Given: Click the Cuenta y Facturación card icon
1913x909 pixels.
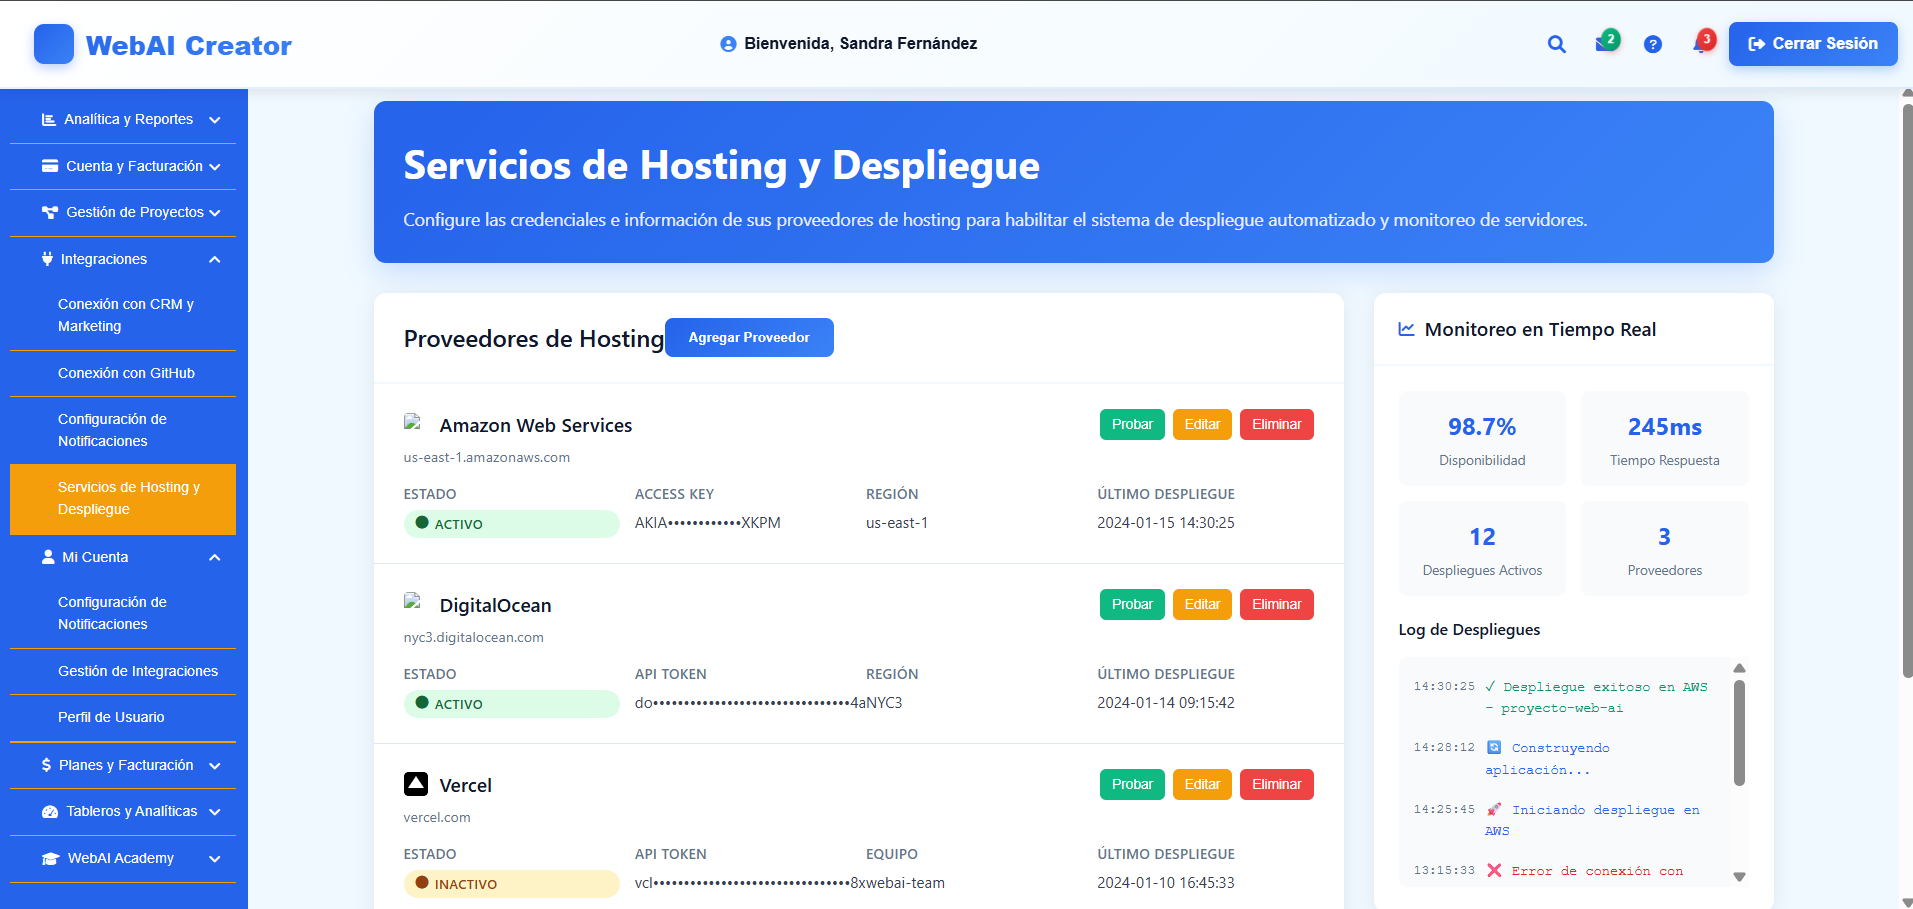Looking at the screenshot, I should 50,166.
